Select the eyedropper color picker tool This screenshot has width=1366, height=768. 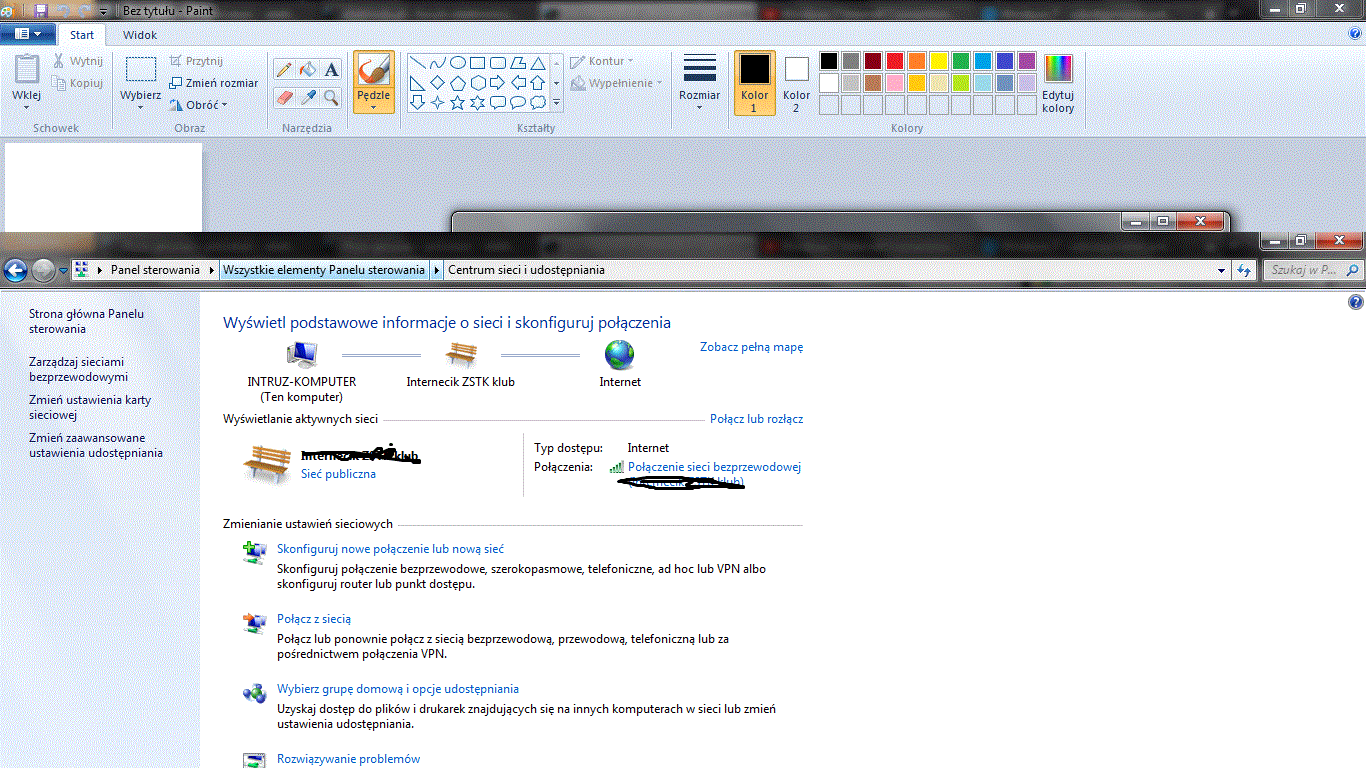307,97
